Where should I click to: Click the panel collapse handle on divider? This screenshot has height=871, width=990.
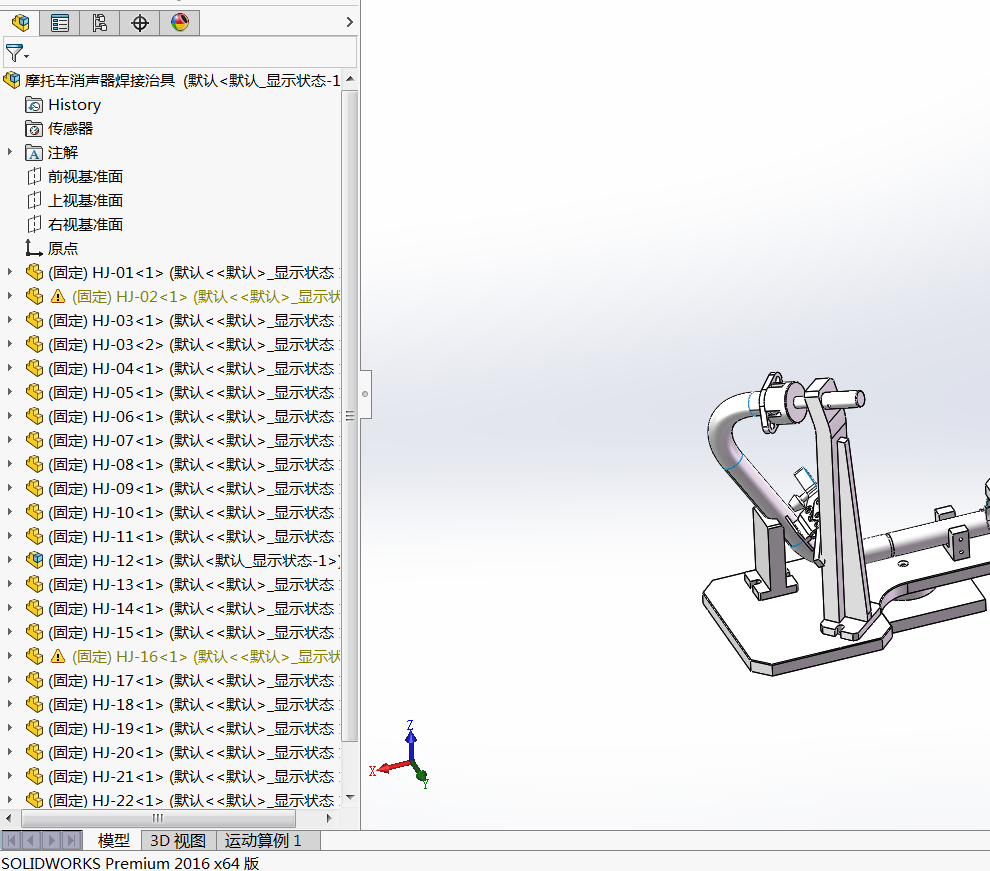[365, 394]
